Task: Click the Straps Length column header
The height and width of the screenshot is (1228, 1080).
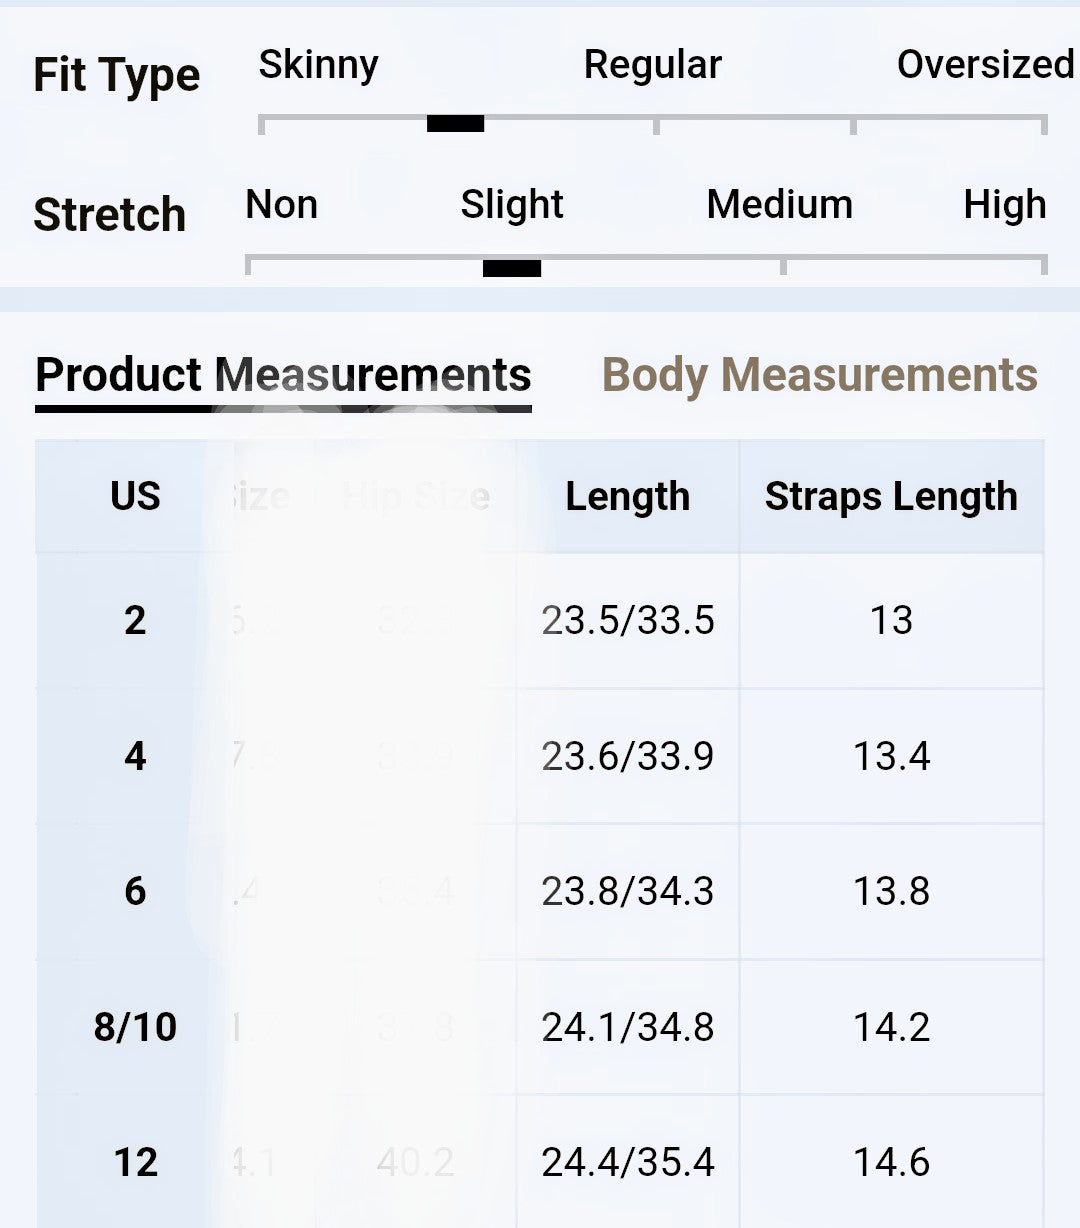Action: click(x=891, y=497)
